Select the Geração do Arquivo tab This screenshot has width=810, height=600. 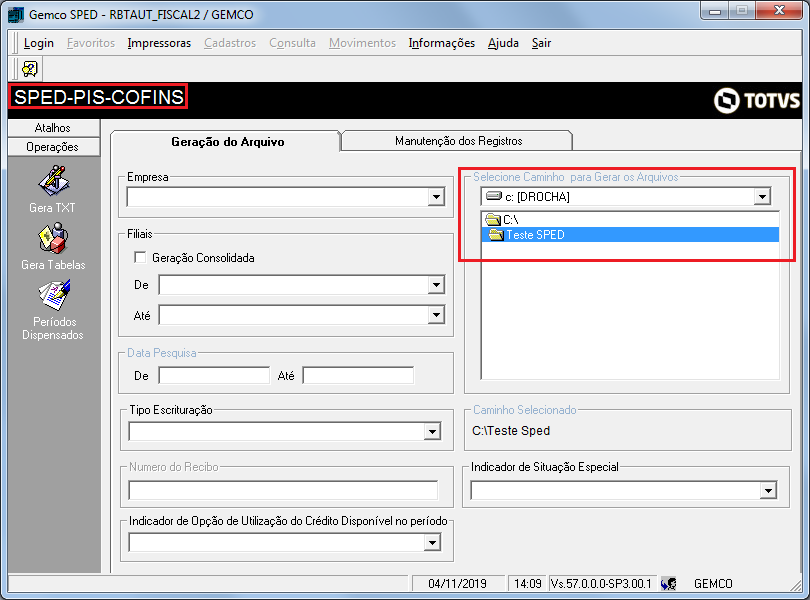click(227, 142)
